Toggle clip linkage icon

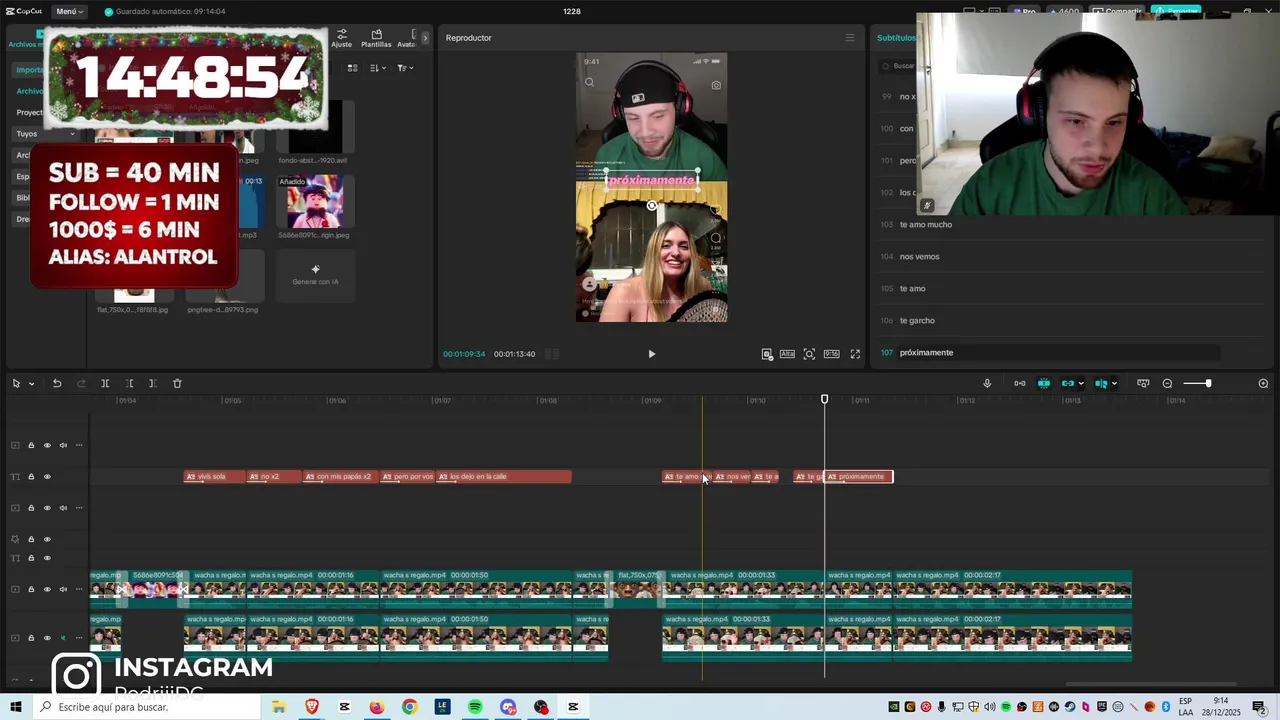click(1068, 383)
